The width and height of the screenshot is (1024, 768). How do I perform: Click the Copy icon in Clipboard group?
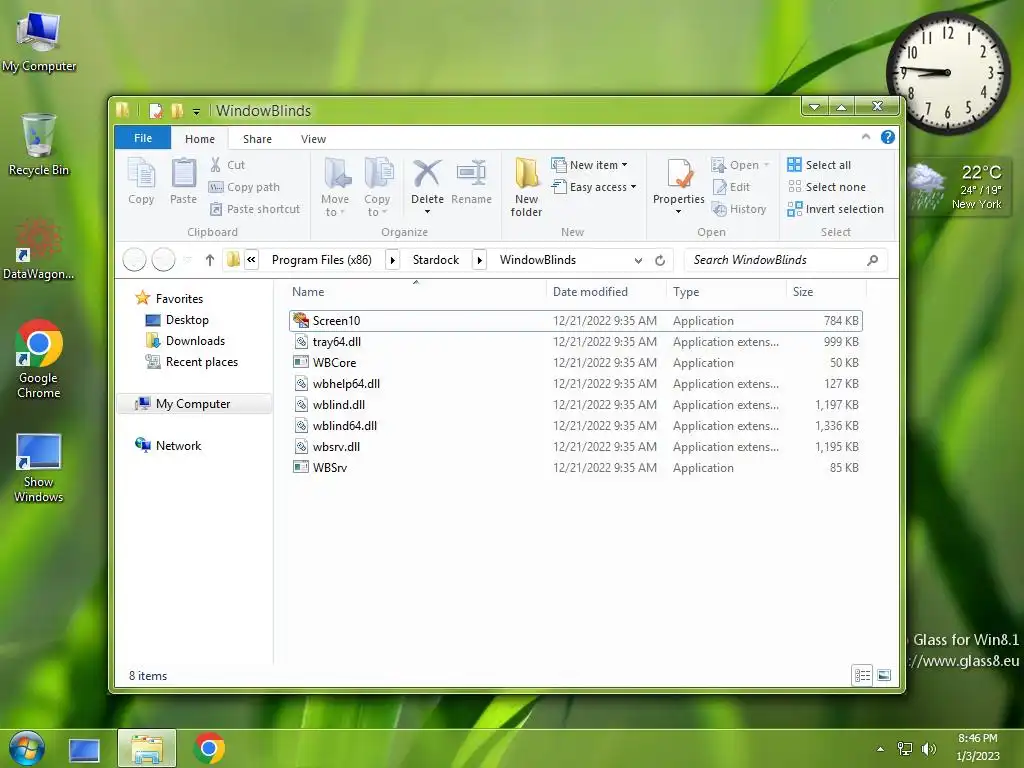141,174
